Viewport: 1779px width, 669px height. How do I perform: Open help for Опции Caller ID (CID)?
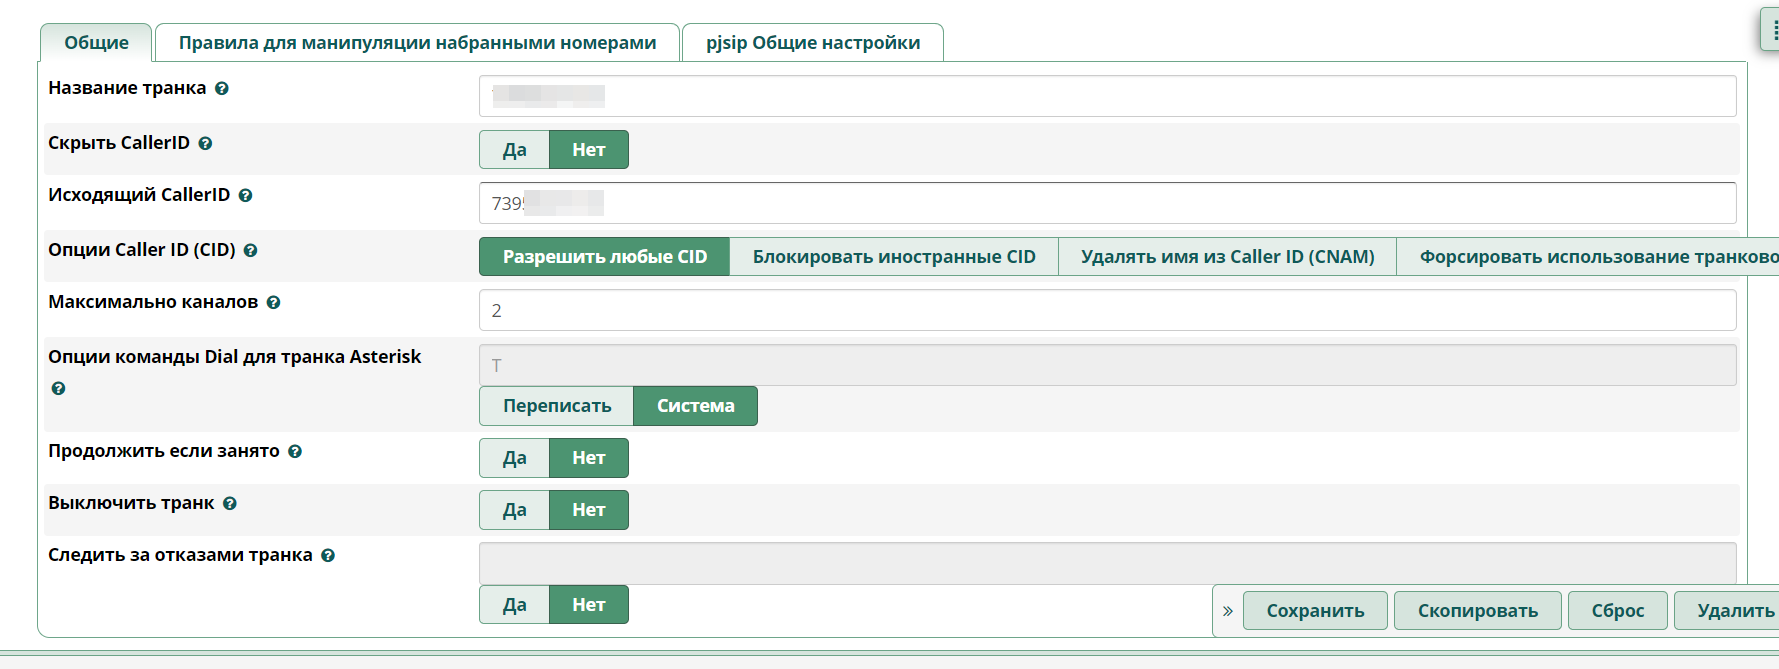(x=251, y=251)
